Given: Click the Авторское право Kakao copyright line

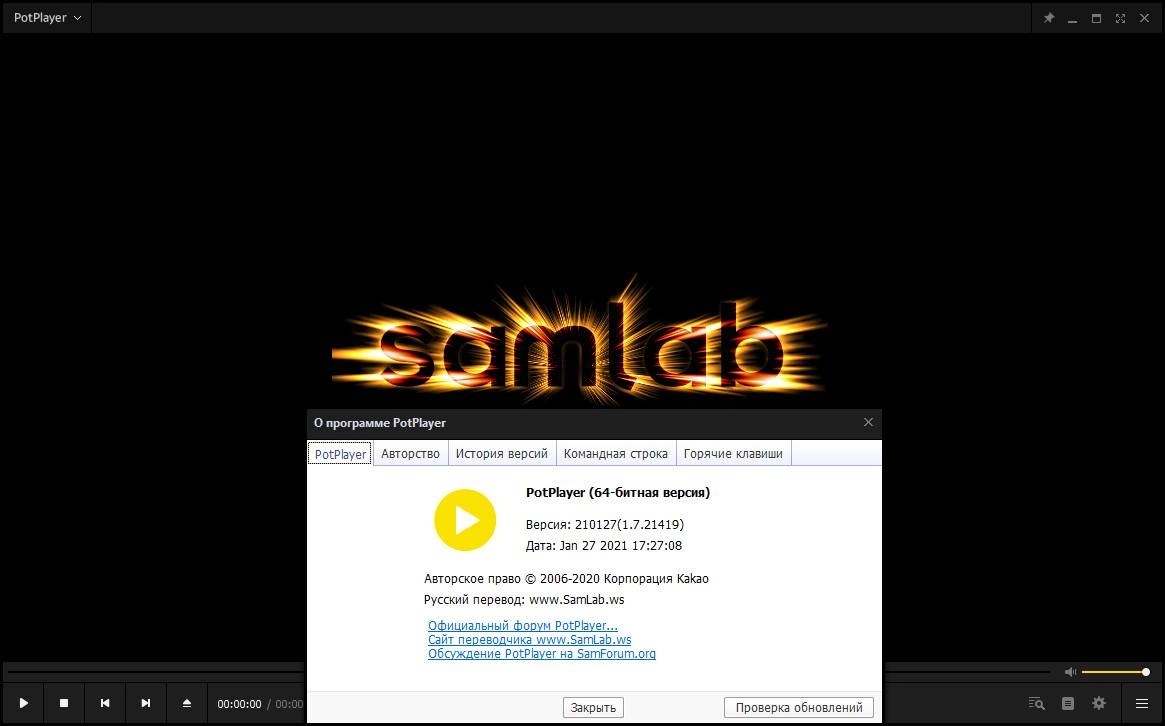Looking at the screenshot, I should 566,579.
